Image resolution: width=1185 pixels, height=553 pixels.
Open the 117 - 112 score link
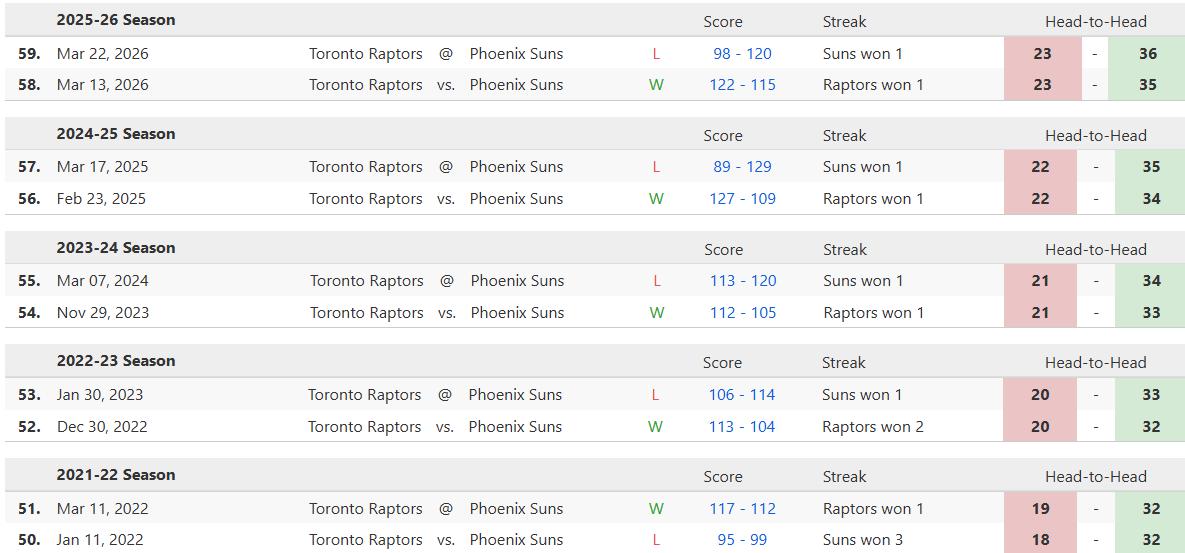(x=742, y=509)
